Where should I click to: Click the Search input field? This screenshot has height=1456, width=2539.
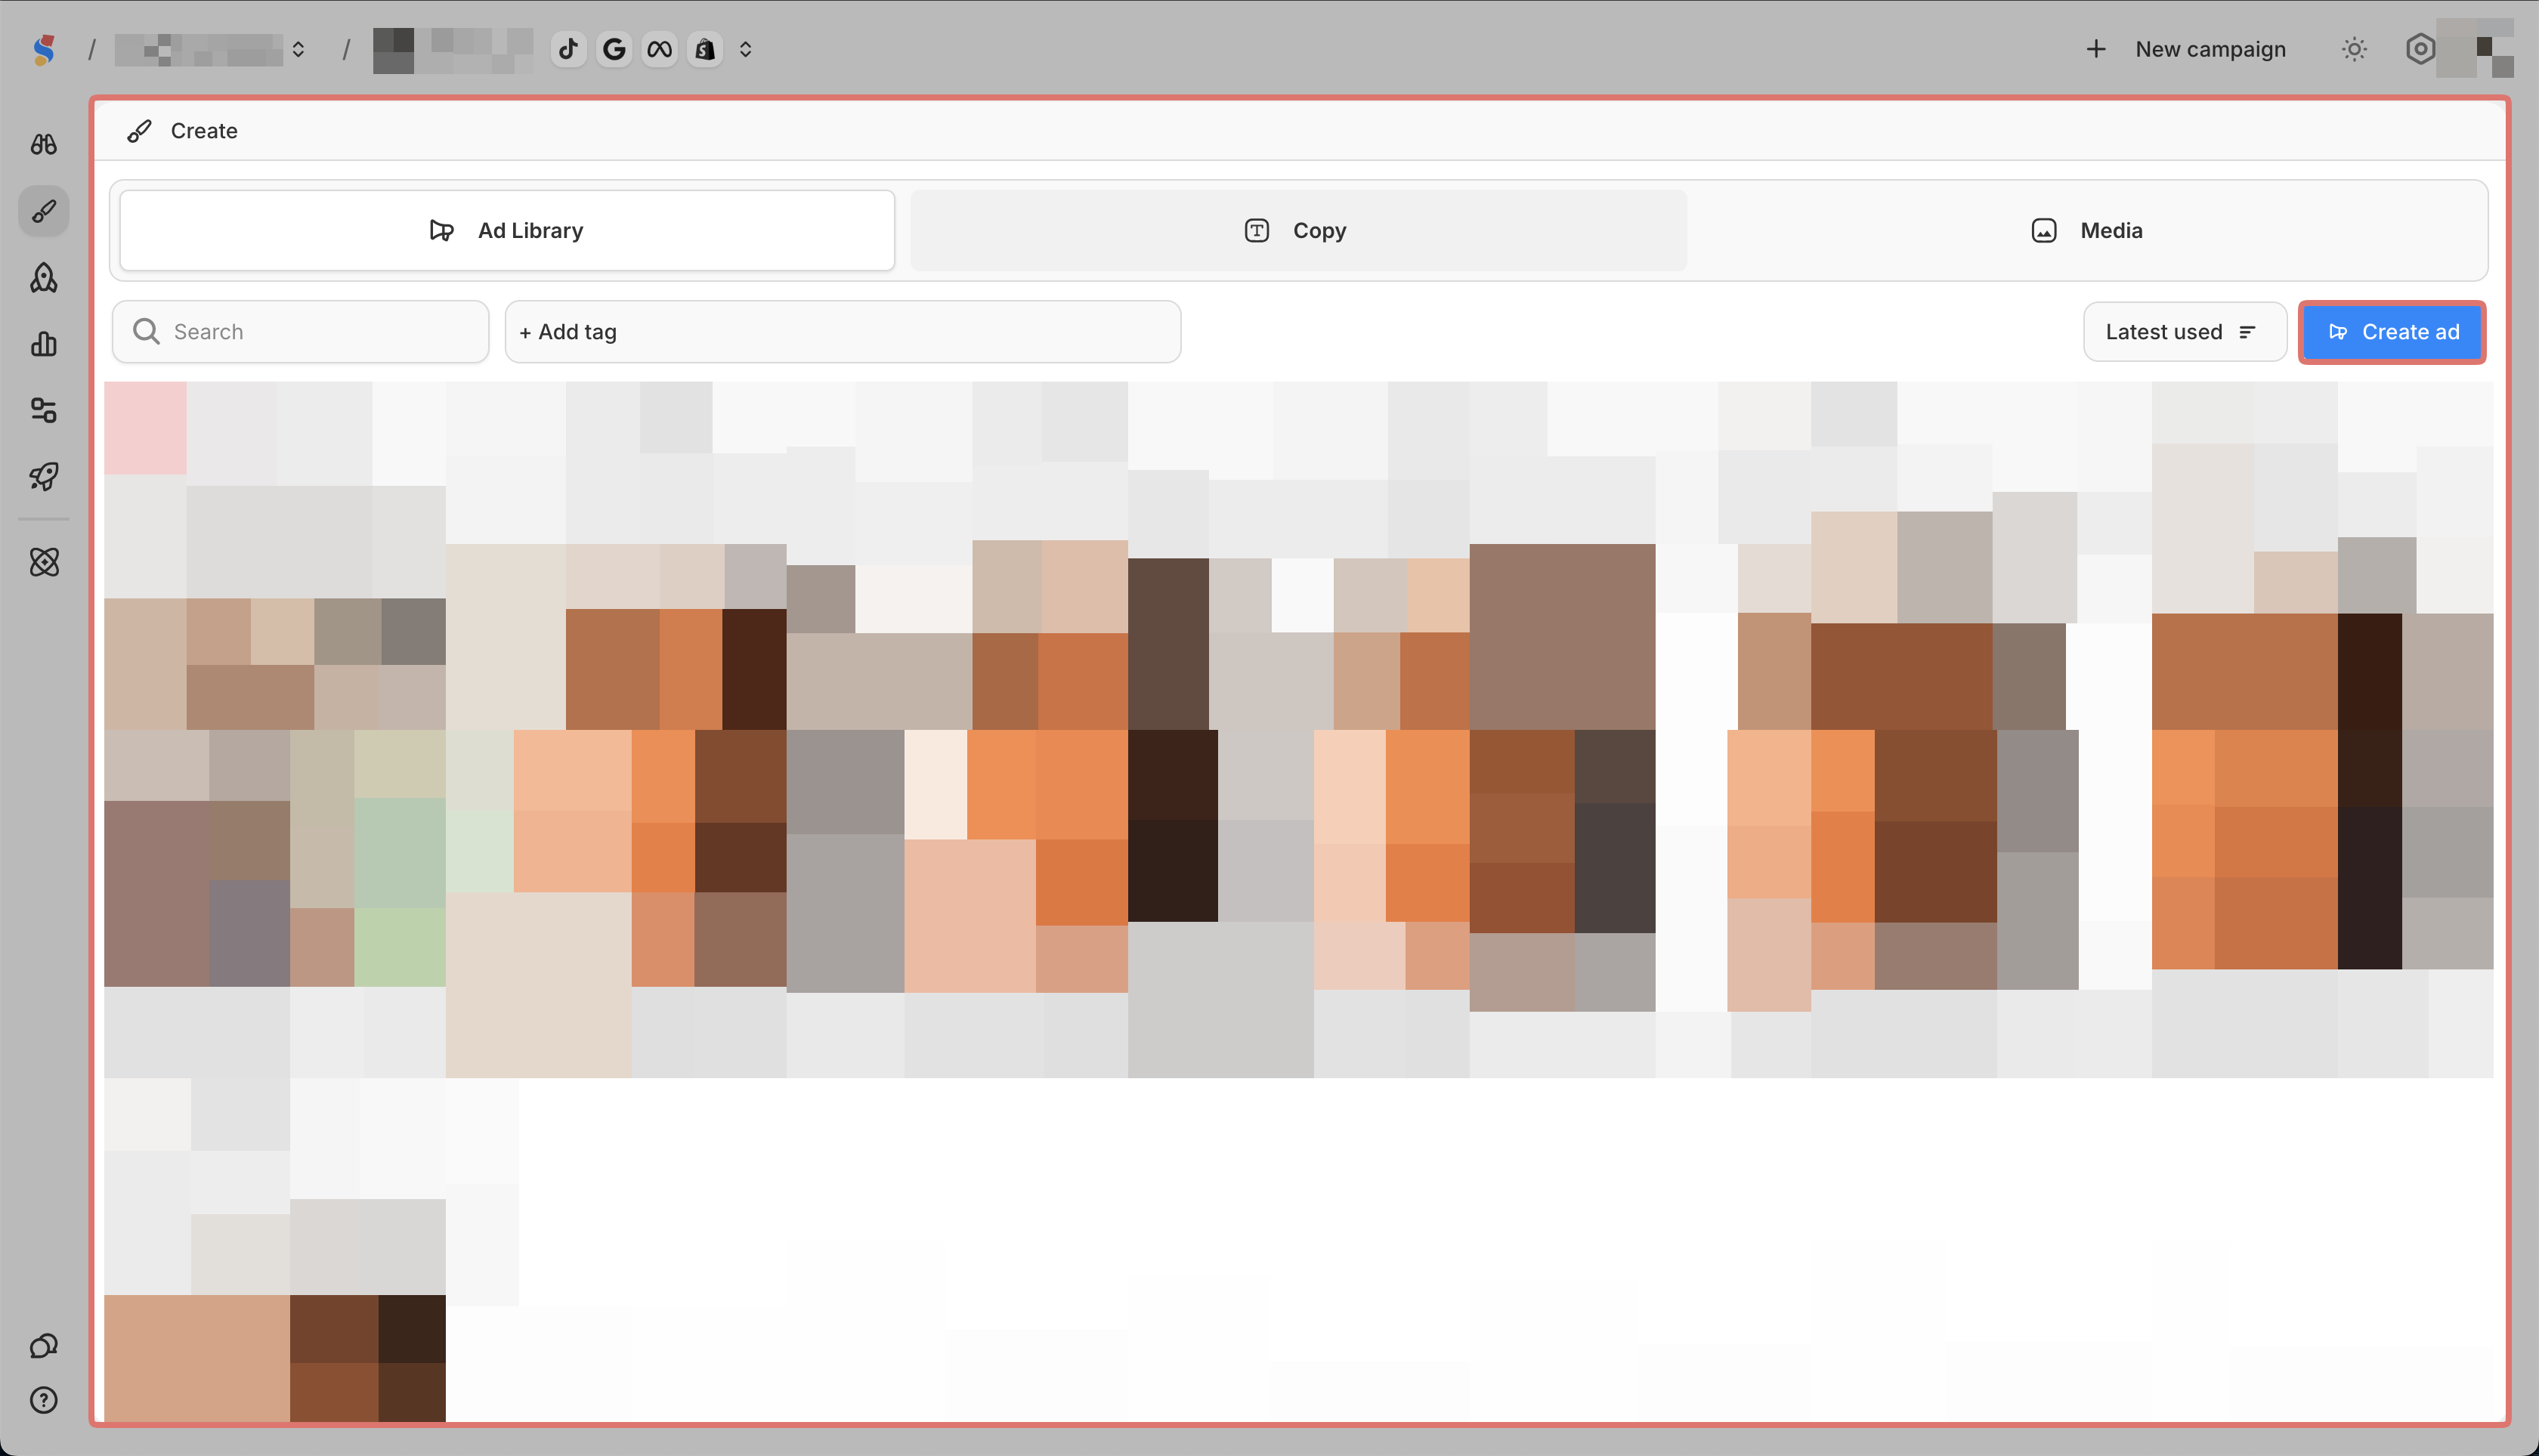[301, 332]
